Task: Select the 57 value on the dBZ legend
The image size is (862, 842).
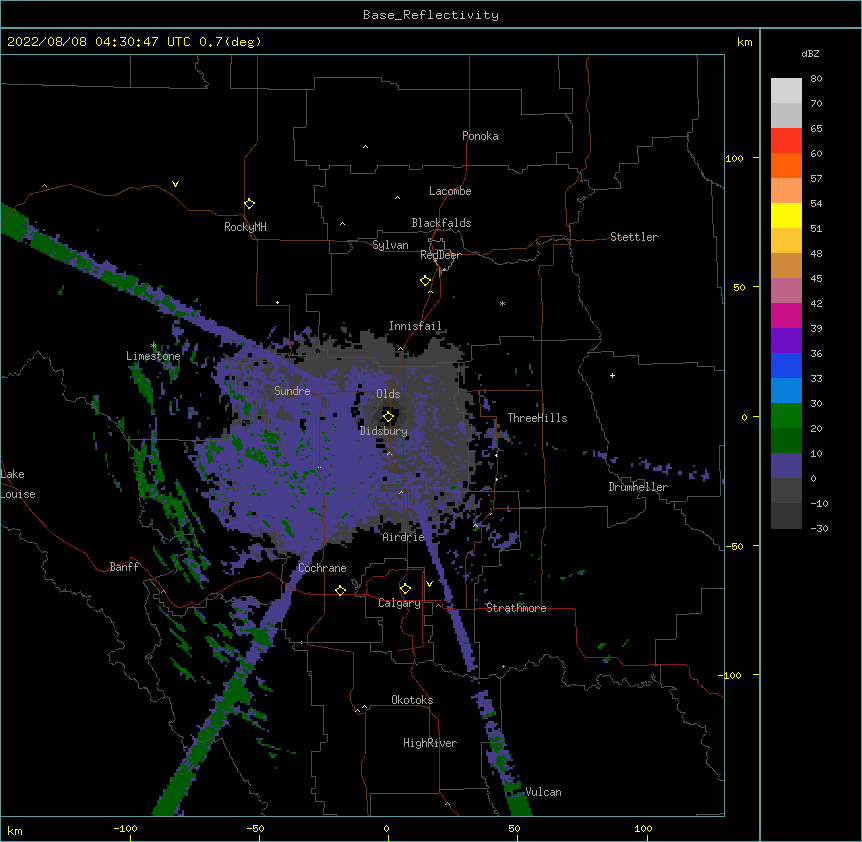Action: point(816,179)
